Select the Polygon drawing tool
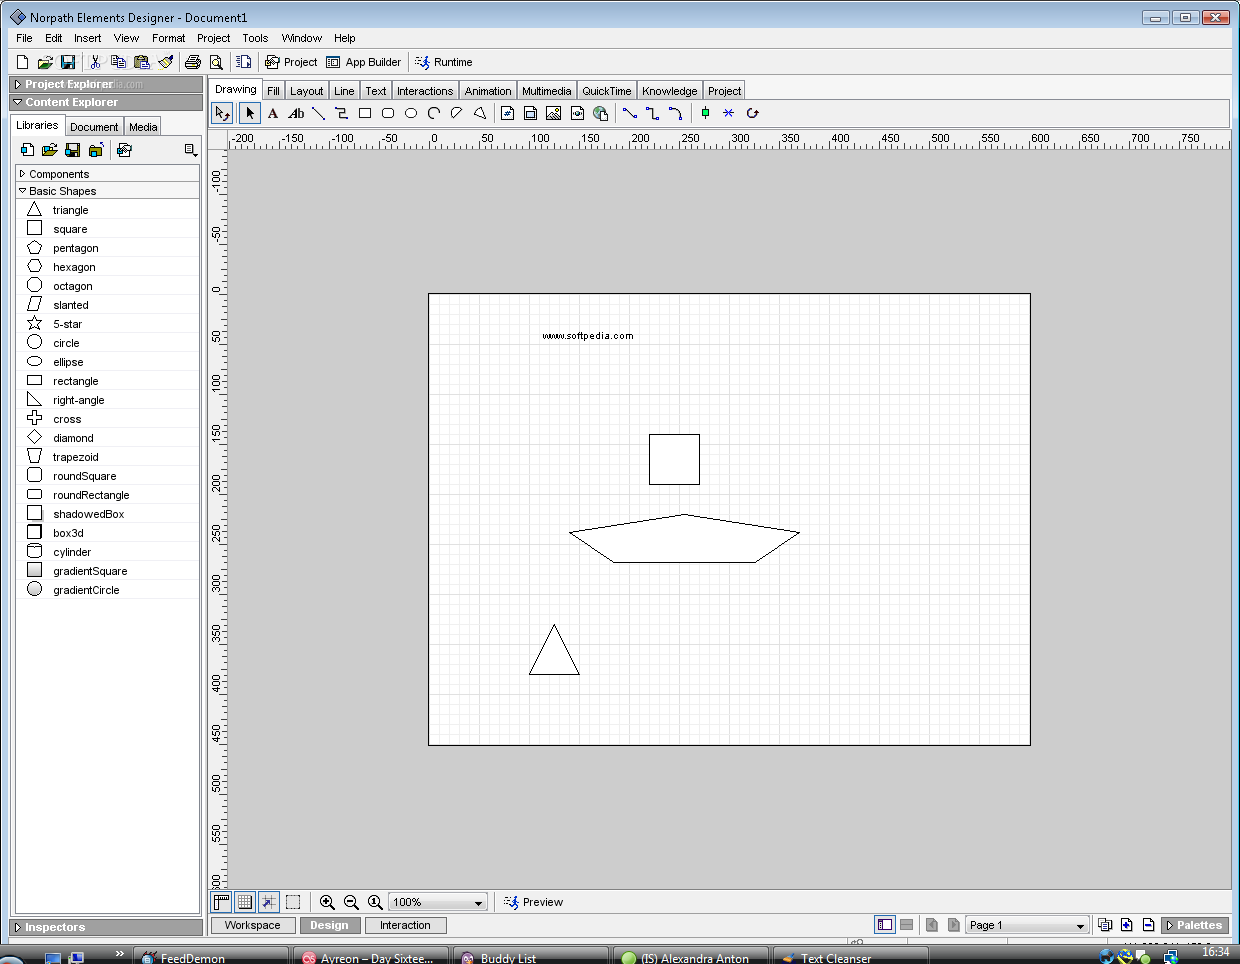This screenshot has height=964, width=1240. (480, 113)
